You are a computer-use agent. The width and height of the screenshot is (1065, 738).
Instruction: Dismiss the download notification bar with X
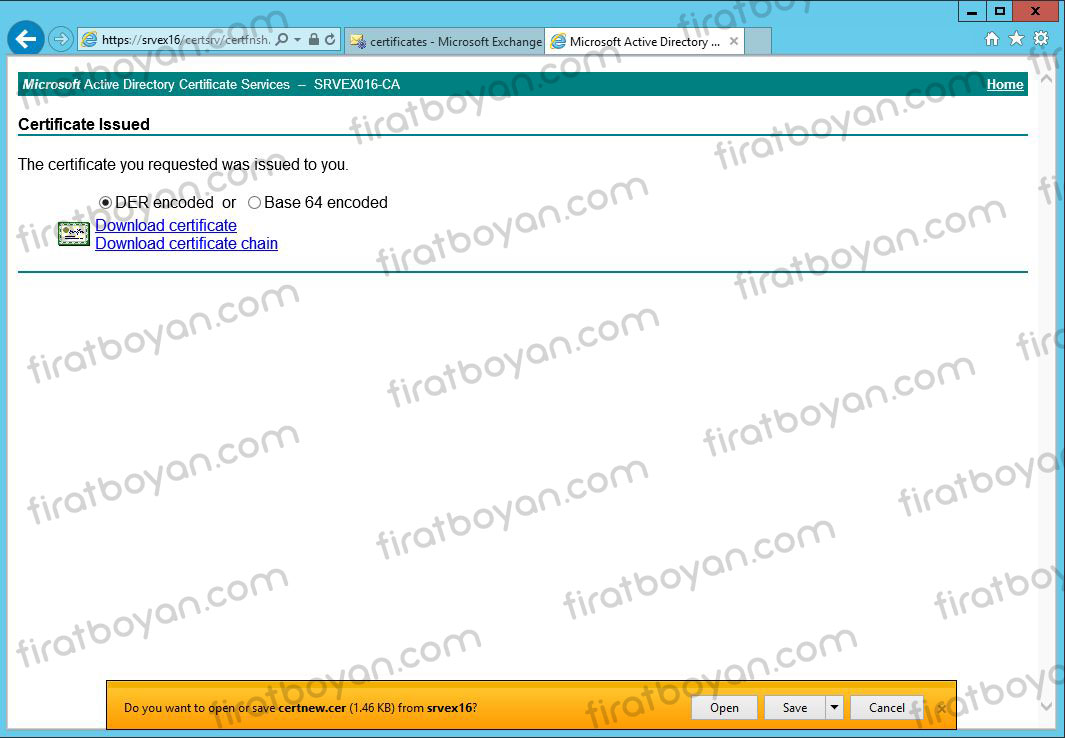tap(941, 708)
